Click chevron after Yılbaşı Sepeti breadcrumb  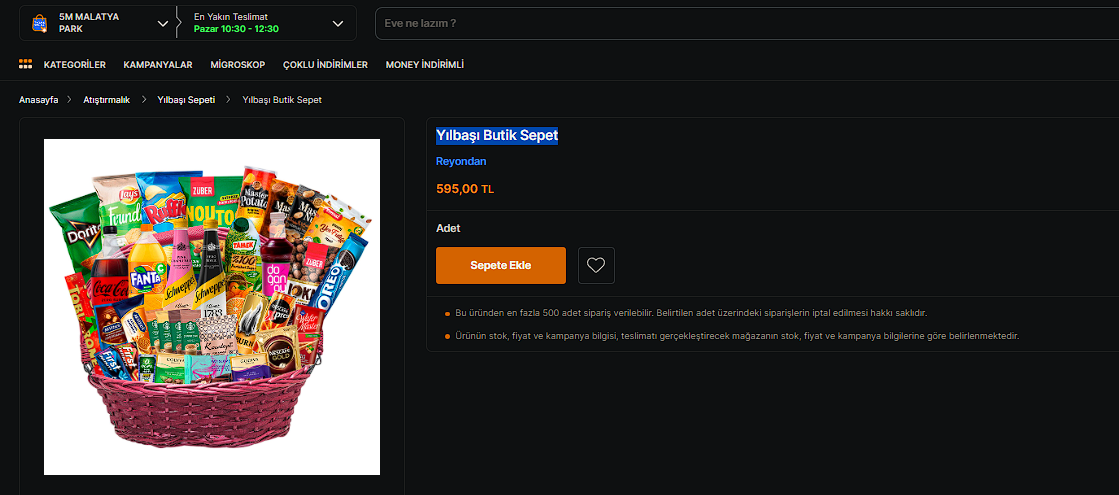(228, 100)
